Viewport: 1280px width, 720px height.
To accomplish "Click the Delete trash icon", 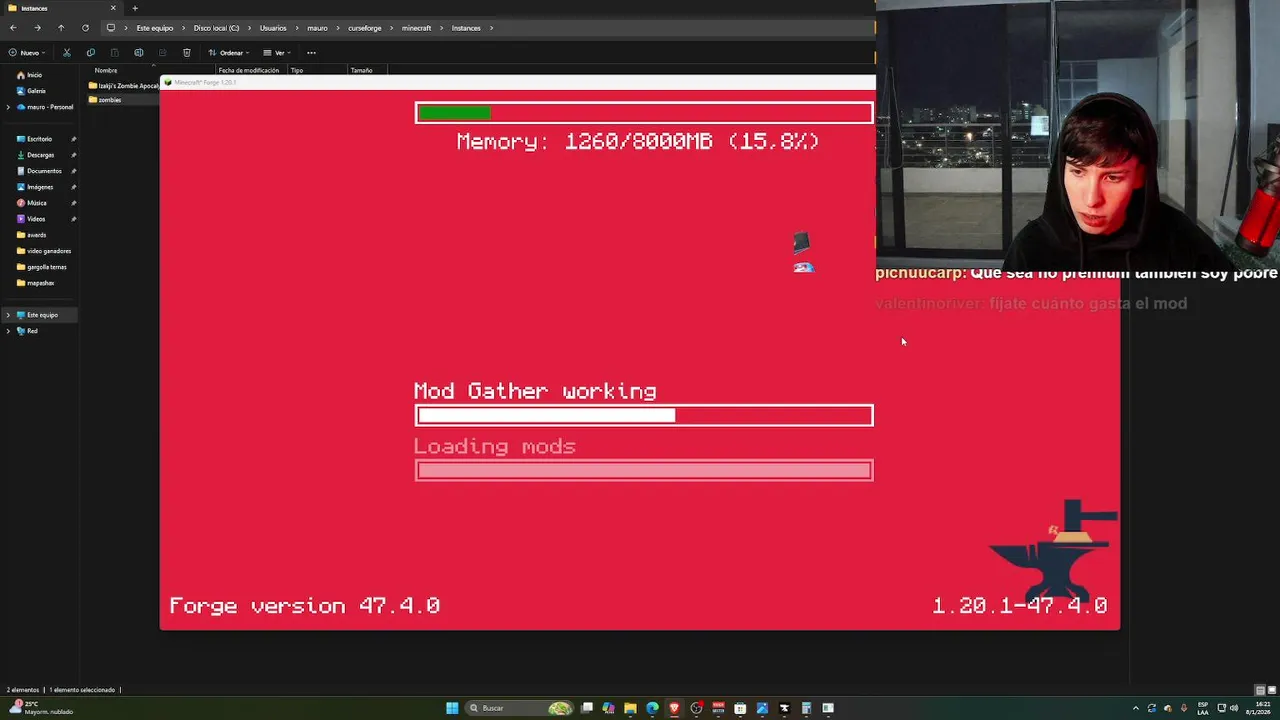I will pos(187,53).
